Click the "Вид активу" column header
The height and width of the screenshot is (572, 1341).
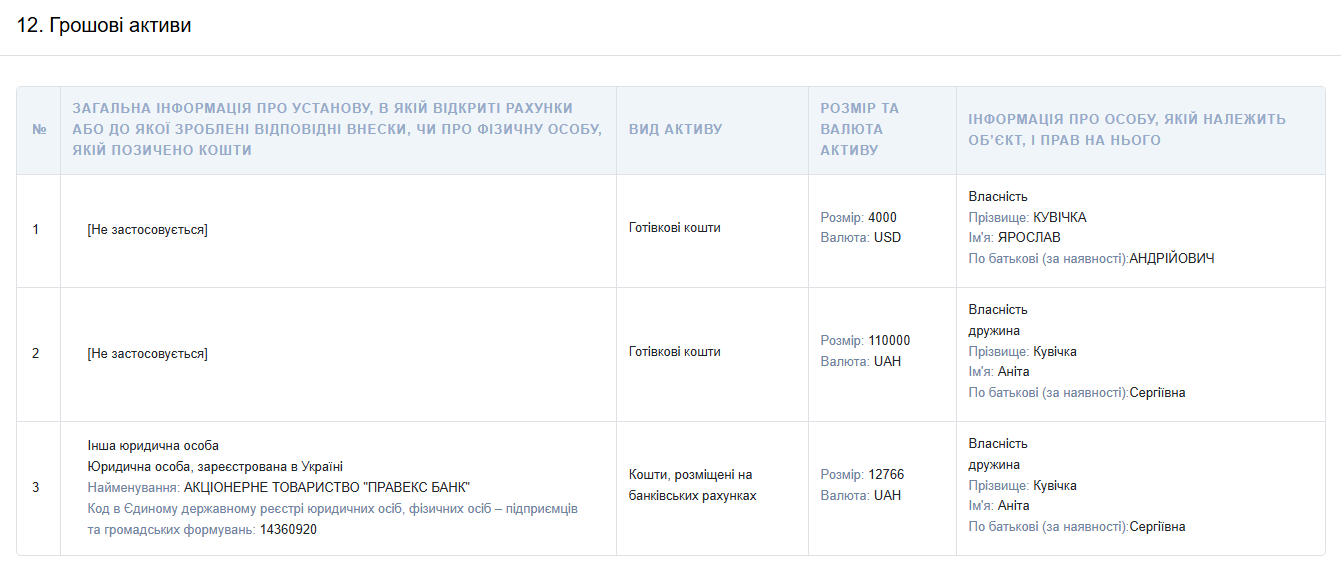675,130
